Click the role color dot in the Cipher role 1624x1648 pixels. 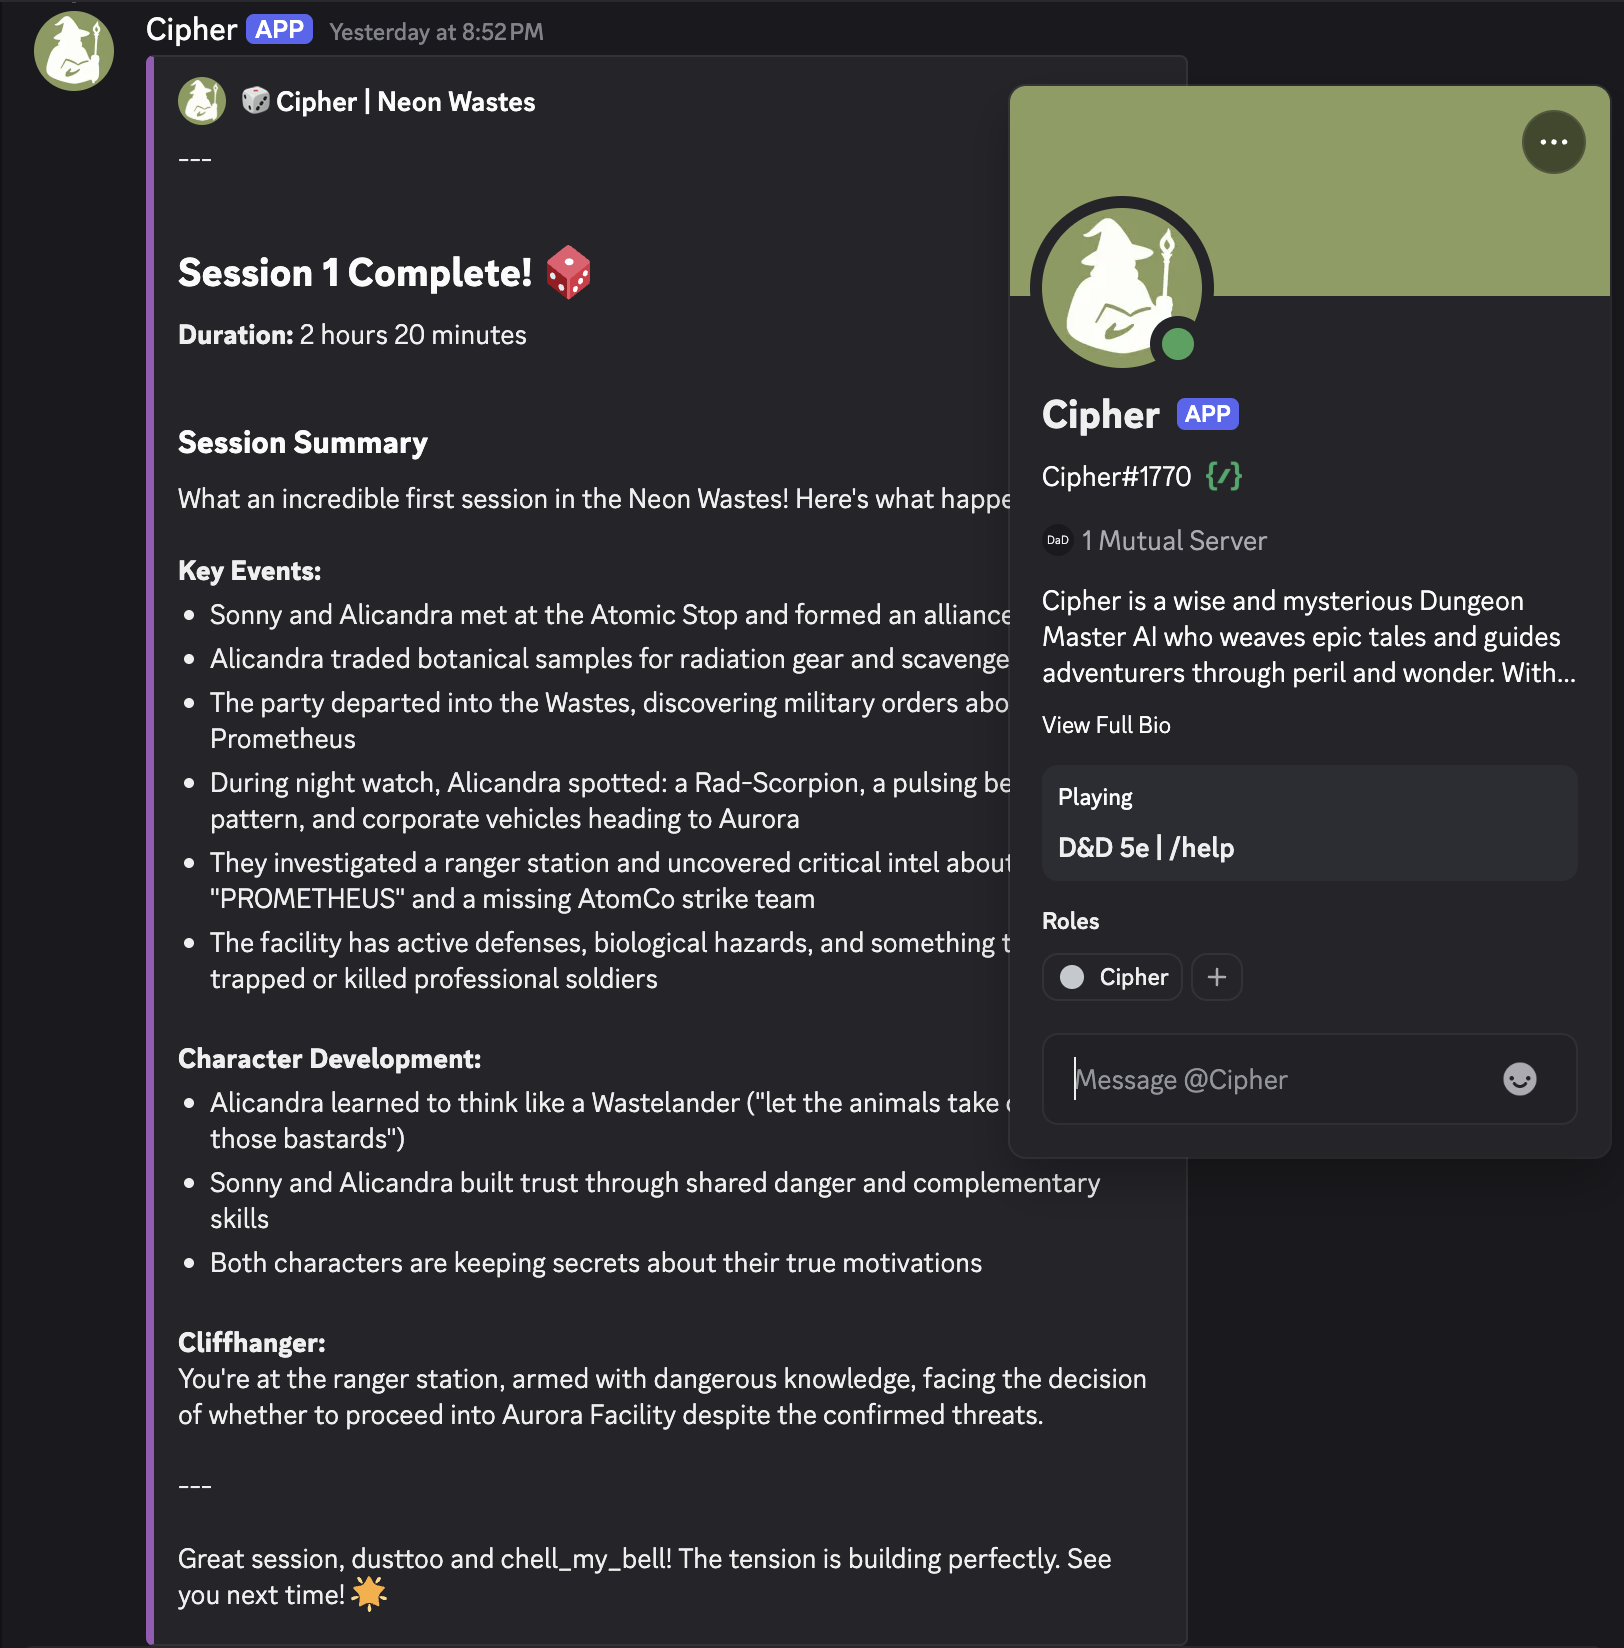[1071, 977]
